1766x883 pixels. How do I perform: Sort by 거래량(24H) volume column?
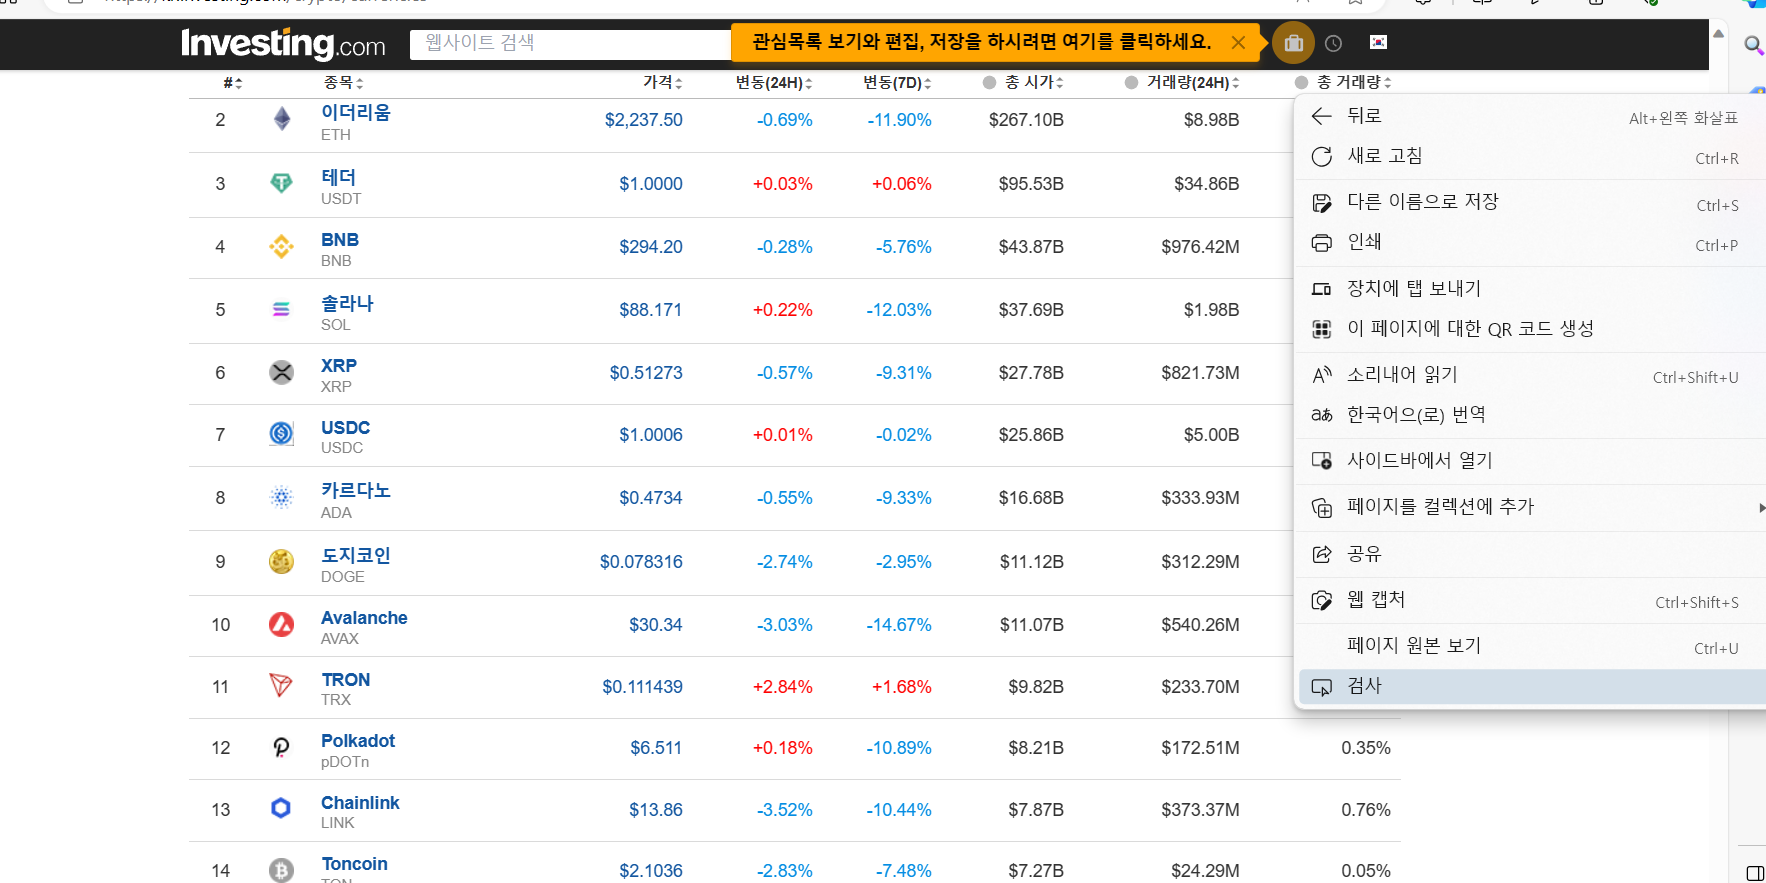point(1193,82)
